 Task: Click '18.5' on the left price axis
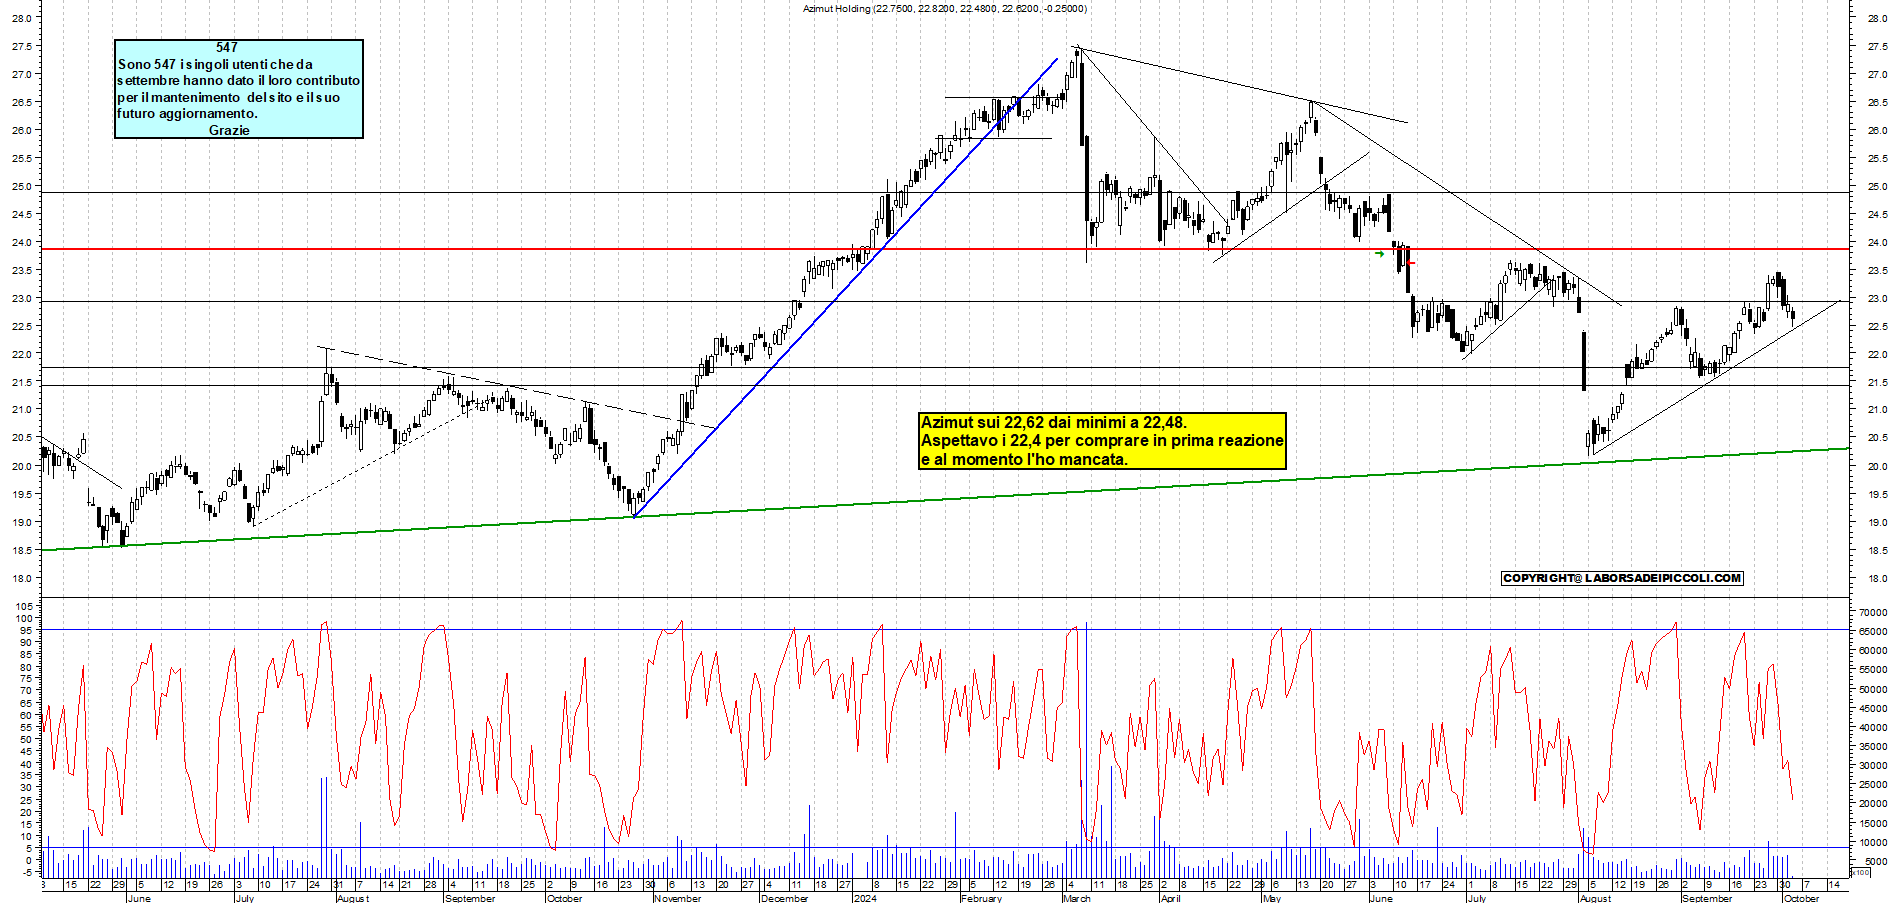pyautogui.click(x=23, y=550)
